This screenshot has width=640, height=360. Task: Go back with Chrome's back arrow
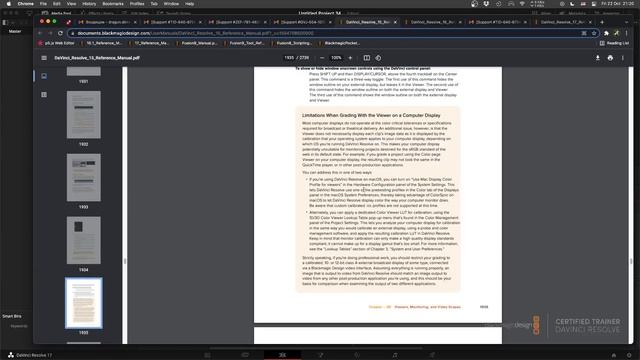[40, 33]
